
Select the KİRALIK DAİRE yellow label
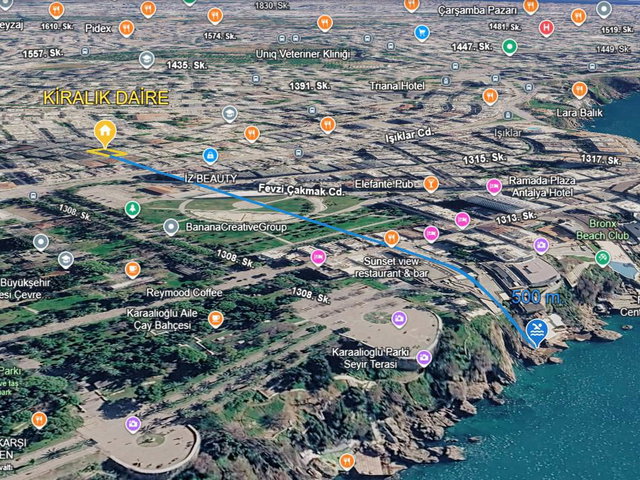106,98
